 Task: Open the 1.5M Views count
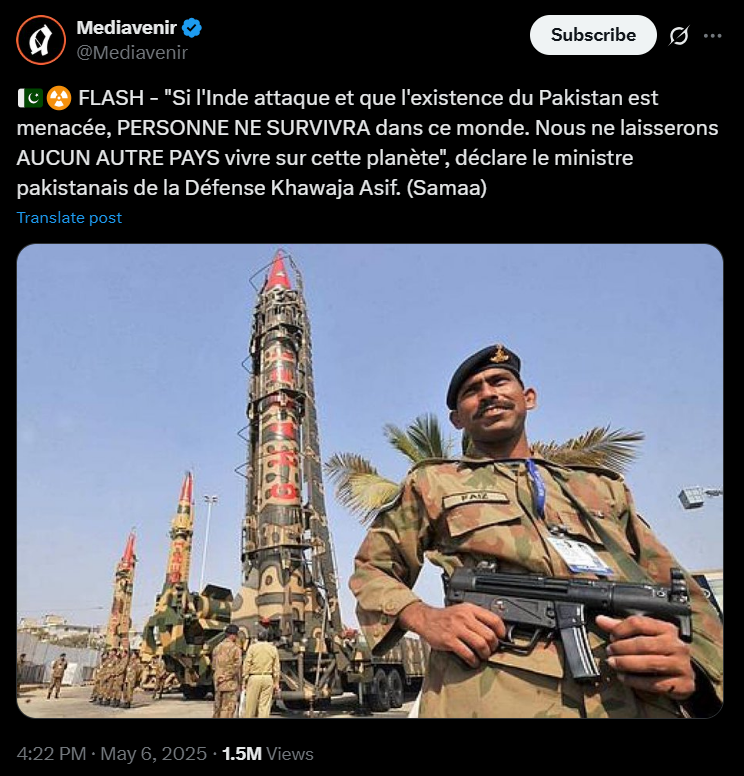268,754
